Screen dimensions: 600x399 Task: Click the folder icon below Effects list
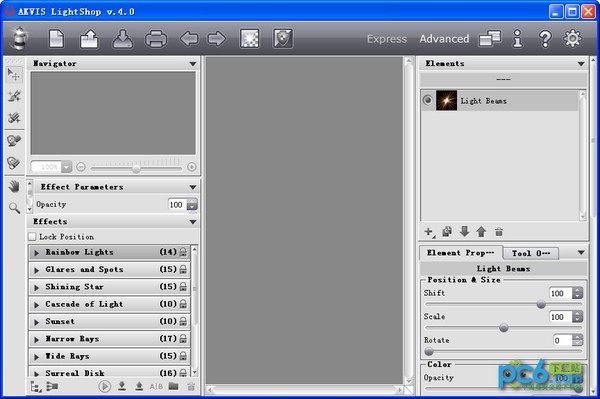(x=174, y=386)
